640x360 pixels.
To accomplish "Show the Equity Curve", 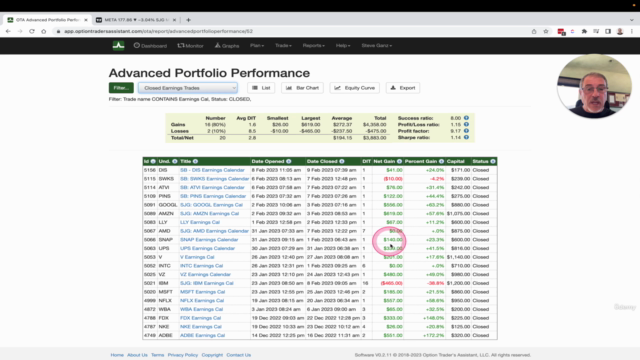I will [x=355, y=88].
